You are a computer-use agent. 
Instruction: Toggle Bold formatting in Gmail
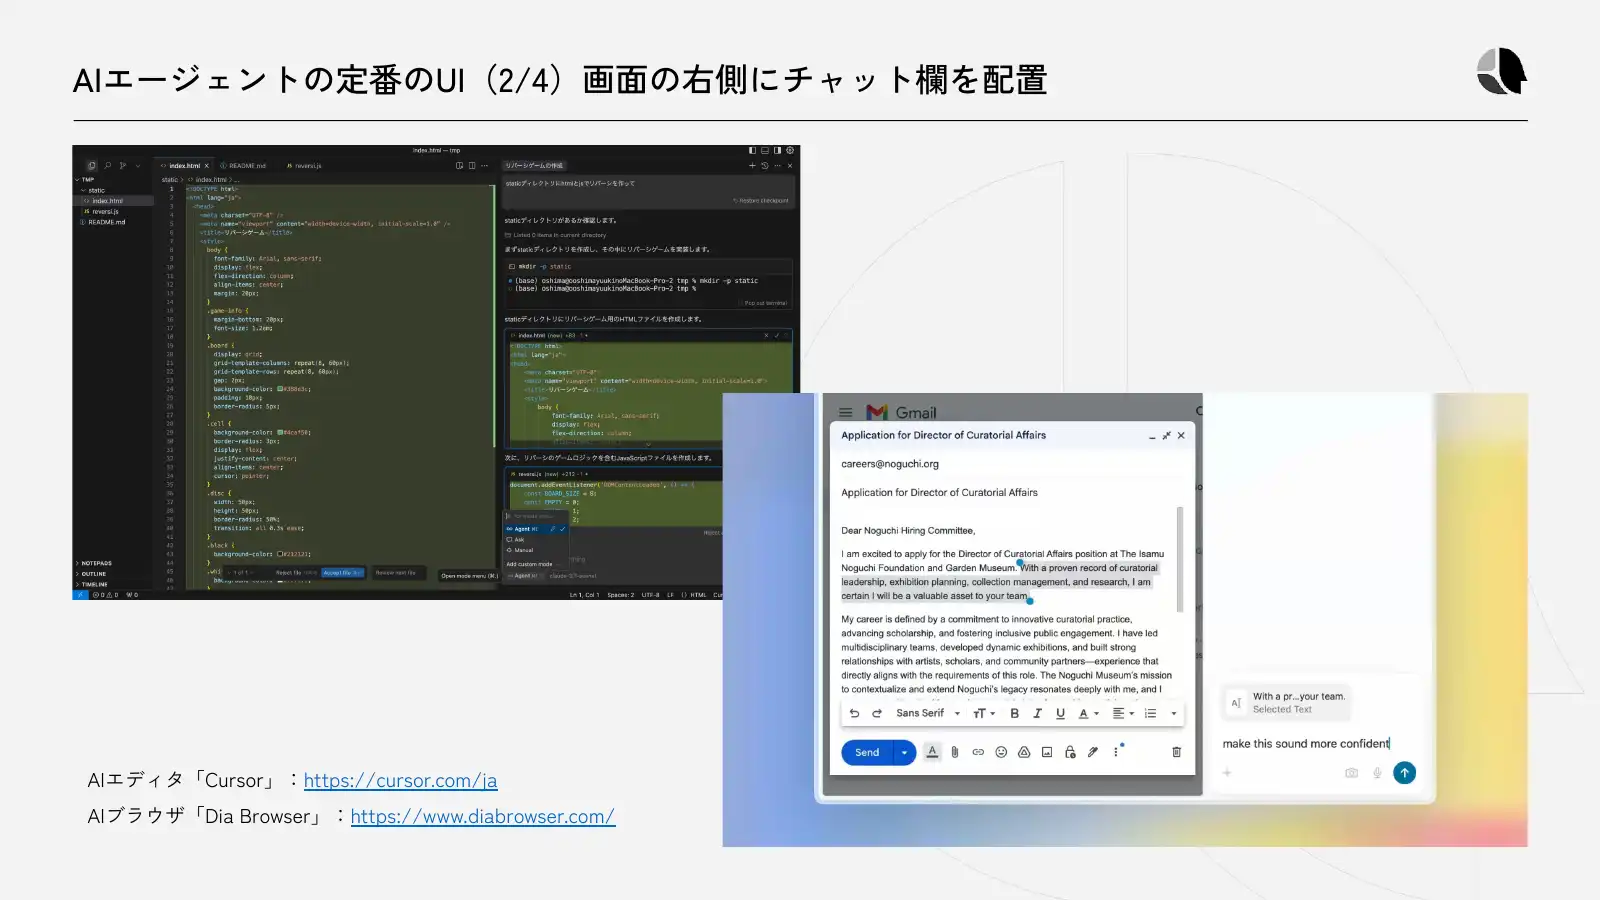pyautogui.click(x=1014, y=713)
